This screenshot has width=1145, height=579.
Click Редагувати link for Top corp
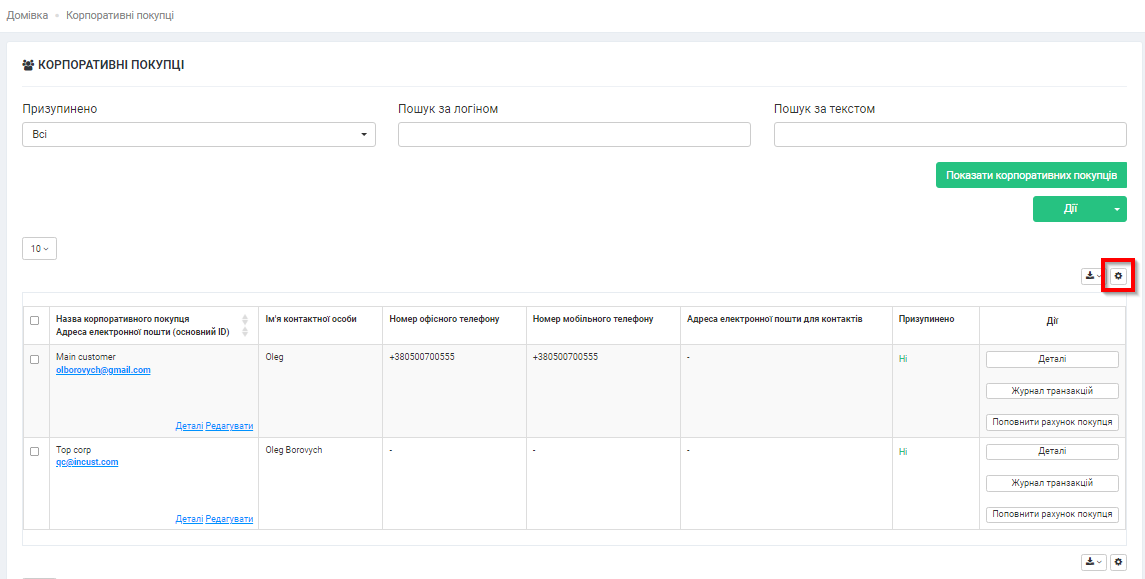229,519
